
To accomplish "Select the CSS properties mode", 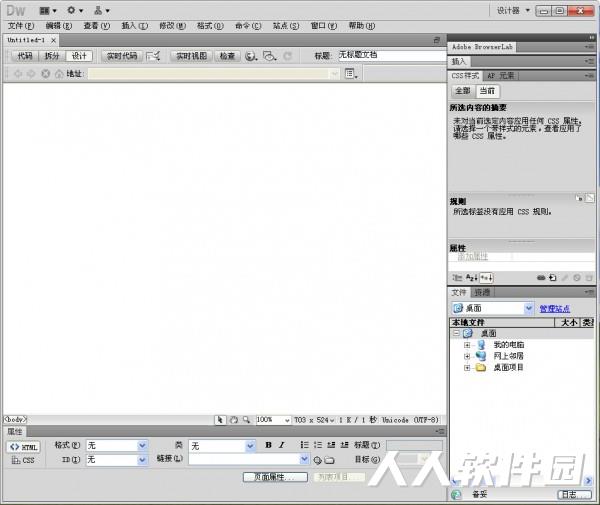I will click(x=23, y=460).
